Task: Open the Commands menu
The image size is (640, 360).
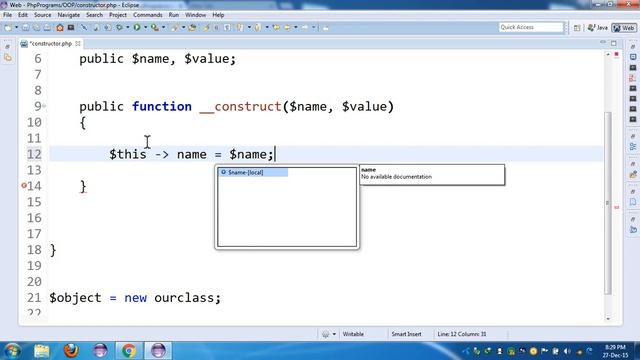Action: [x=147, y=15]
